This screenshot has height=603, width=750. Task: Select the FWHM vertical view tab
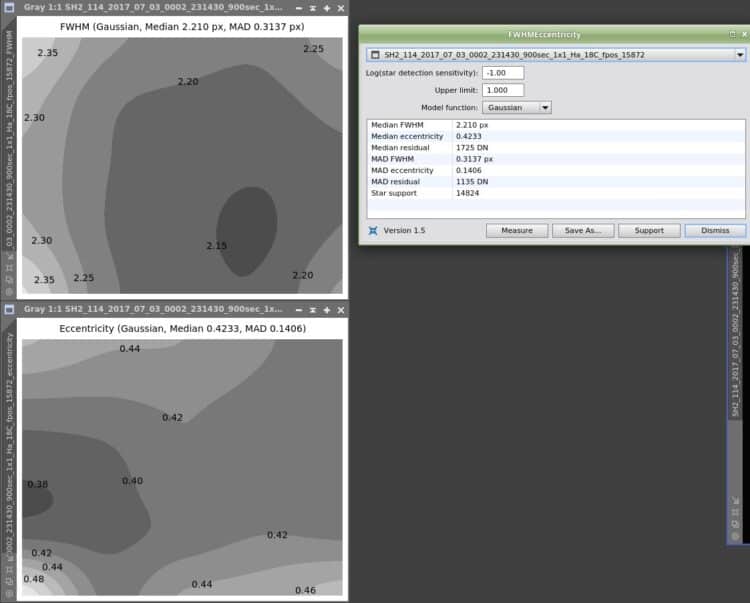tap(9, 140)
